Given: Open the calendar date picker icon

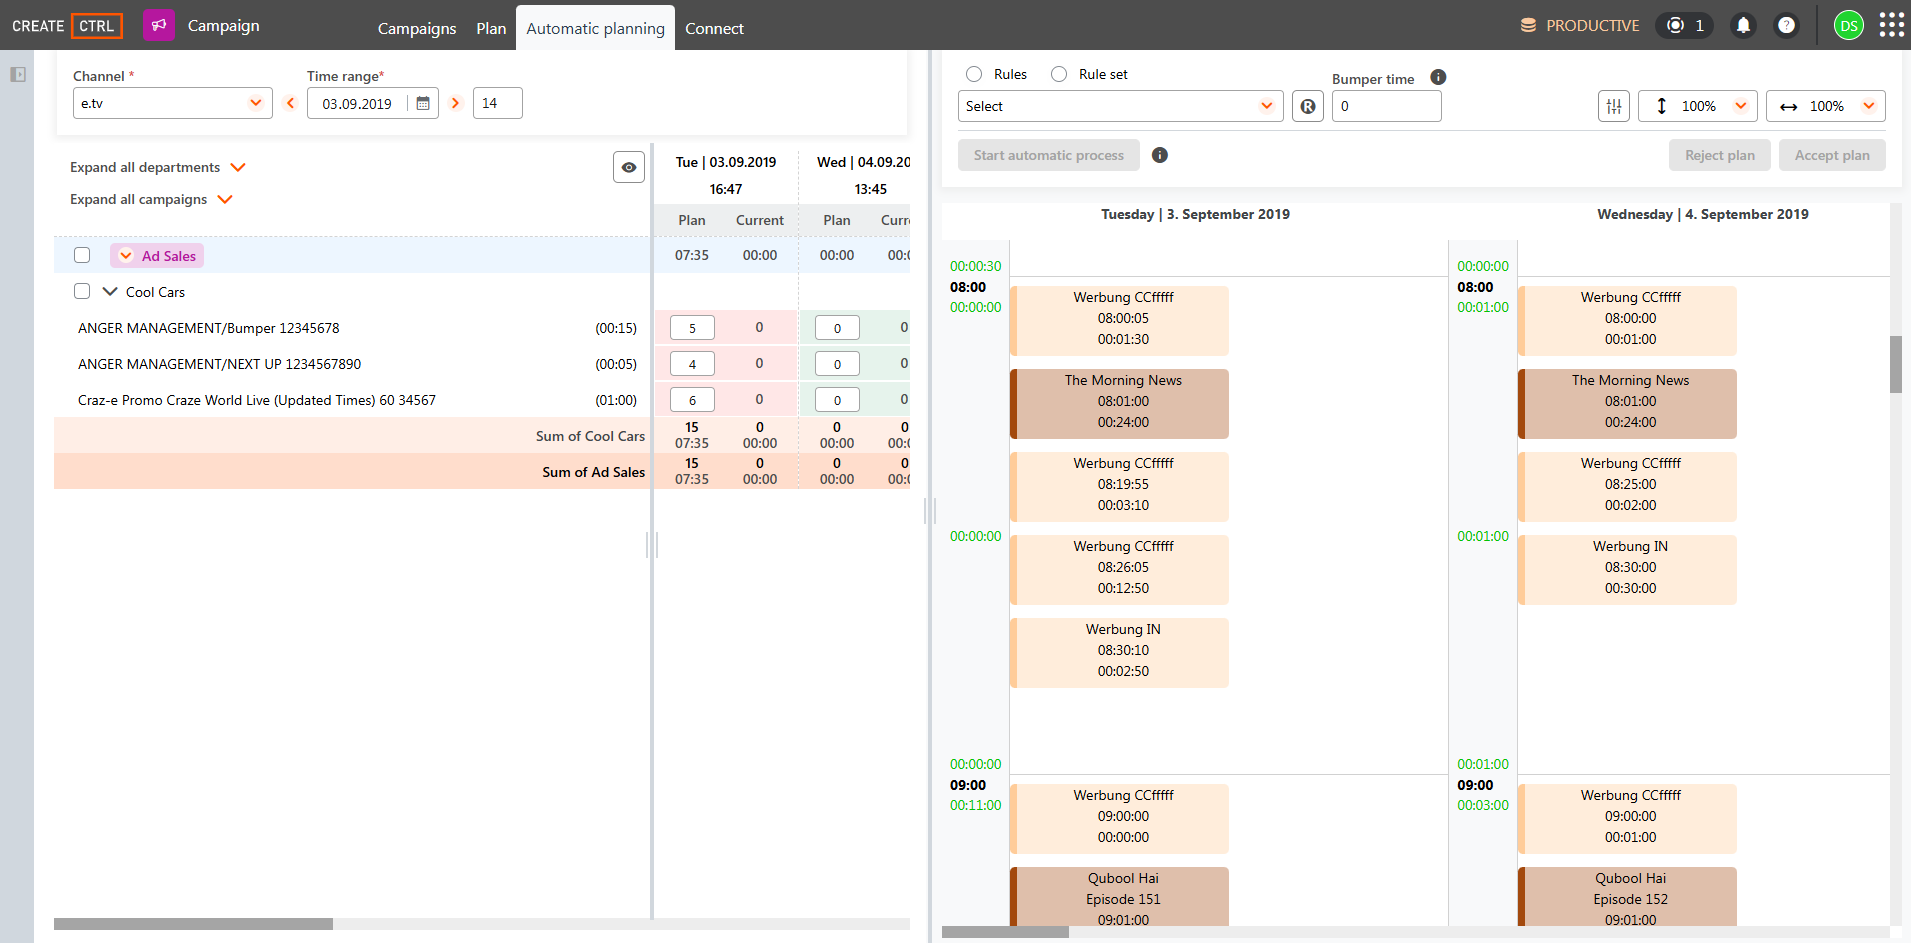Looking at the screenshot, I should click(423, 103).
